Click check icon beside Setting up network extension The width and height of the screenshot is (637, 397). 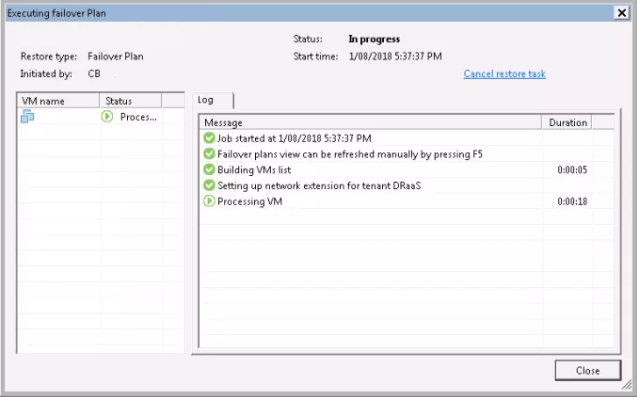pyautogui.click(x=209, y=185)
